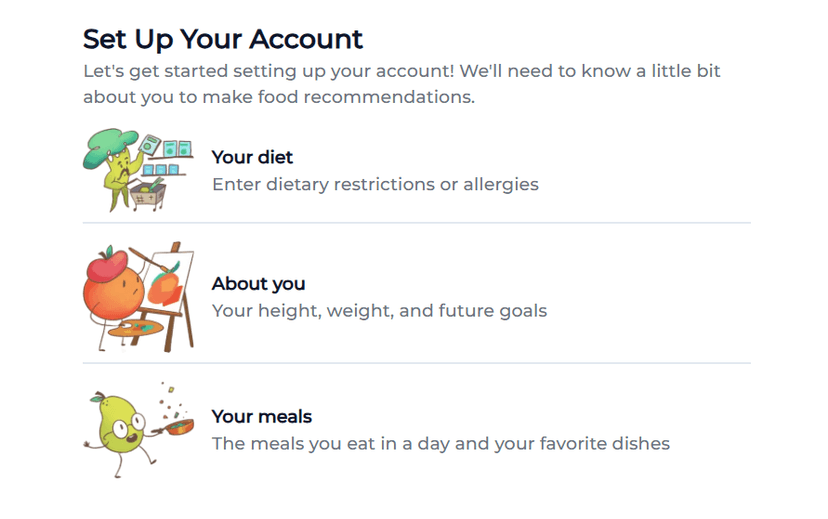Click 'Enter dietary restrictions or allergies' text
This screenshot has width=828, height=519.
(375, 184)
